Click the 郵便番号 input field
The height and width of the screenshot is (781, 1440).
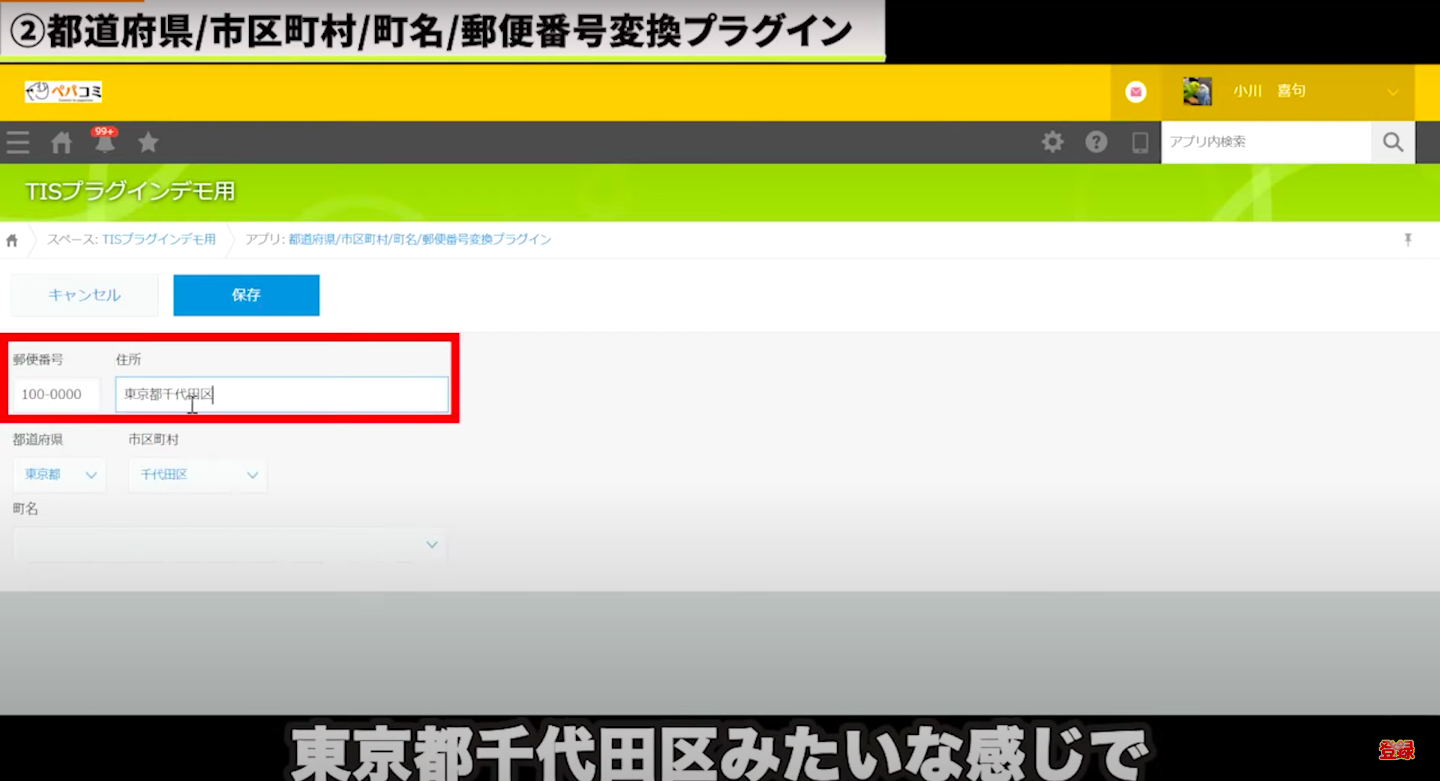click(x=56, y=395)
